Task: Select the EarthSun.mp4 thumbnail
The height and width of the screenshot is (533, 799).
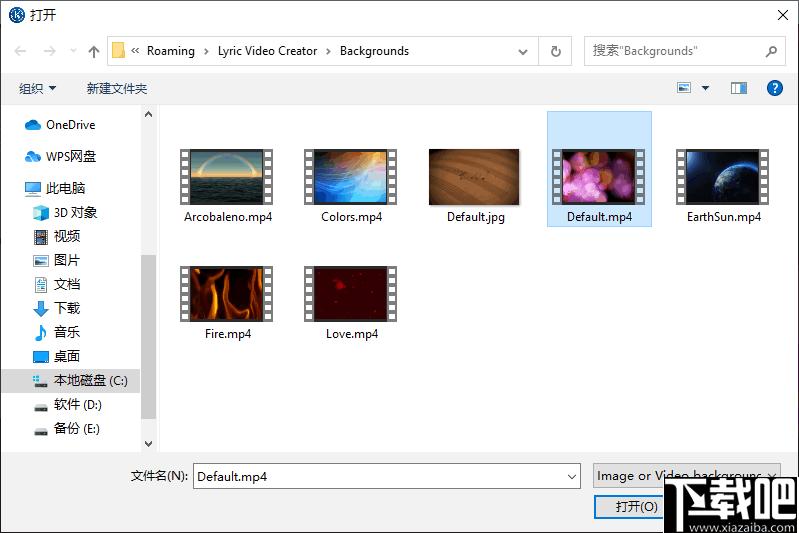Action: (723, 177)
